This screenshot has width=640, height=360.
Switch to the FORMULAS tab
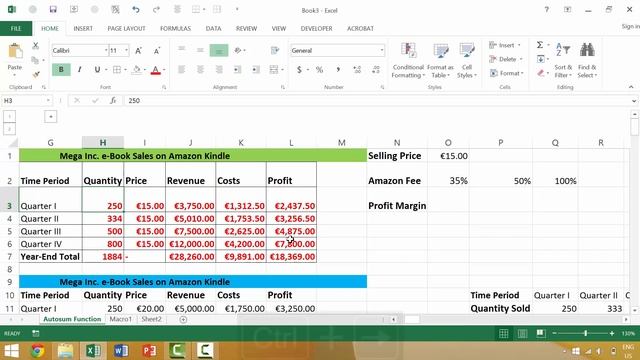[175, 29]
